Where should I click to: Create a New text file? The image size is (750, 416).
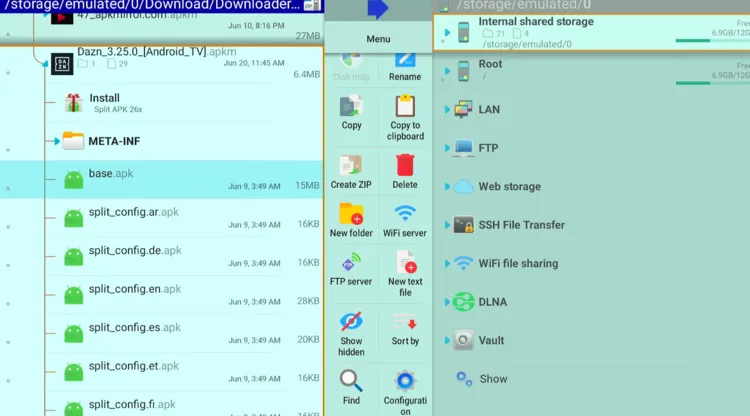[405, 274]
